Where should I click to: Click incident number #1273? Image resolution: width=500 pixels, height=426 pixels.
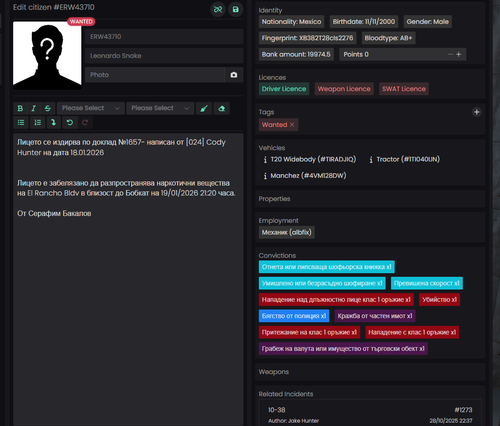pos(463,410)
